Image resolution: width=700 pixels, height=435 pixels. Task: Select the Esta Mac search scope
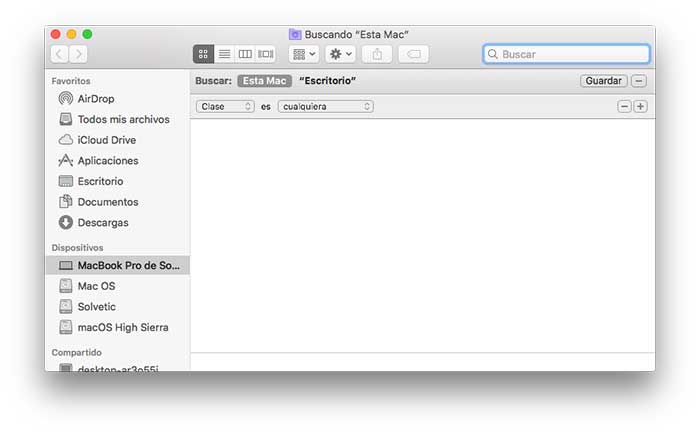coord(264,81)
